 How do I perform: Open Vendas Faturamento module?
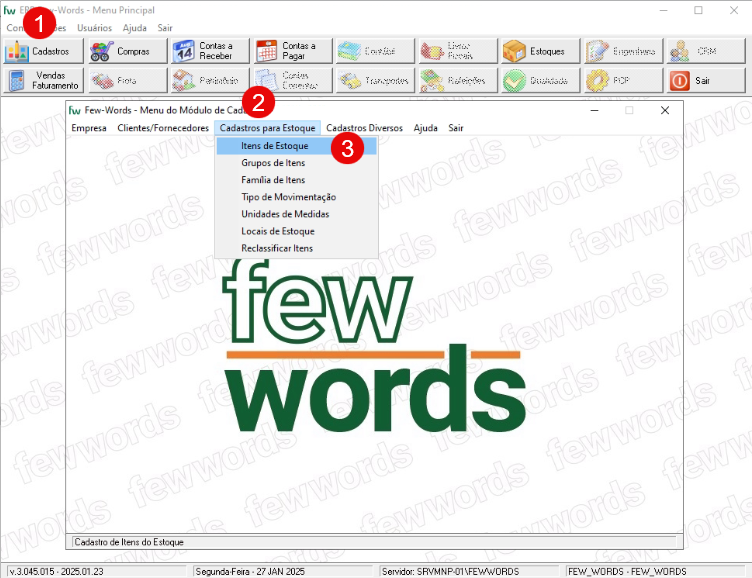click(43, 80)
